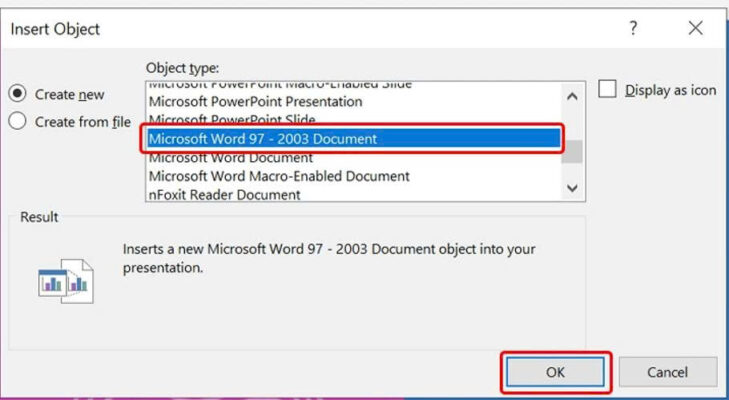This screenshot has height=400, width=729.
Task: Select Microsoft PowerPoint Presentation in the list
Action: 353,101
